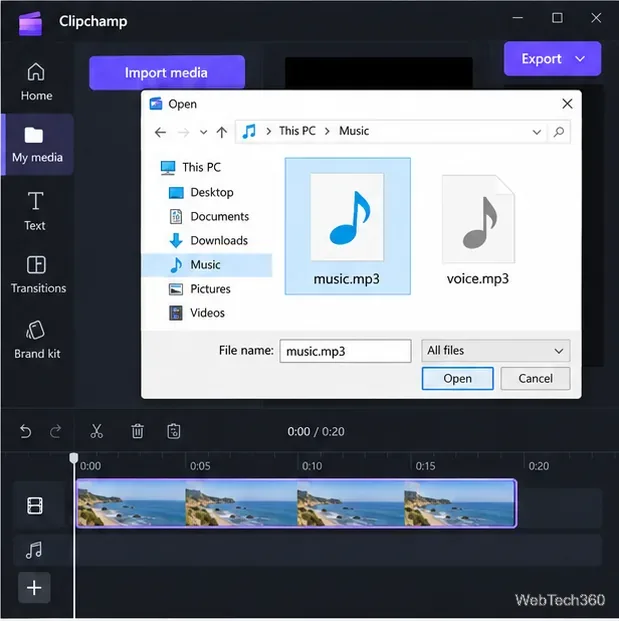The height and width of the screenshot is (621, 619).
Task: Add a track with the plus button
Action: coord(34,588)
